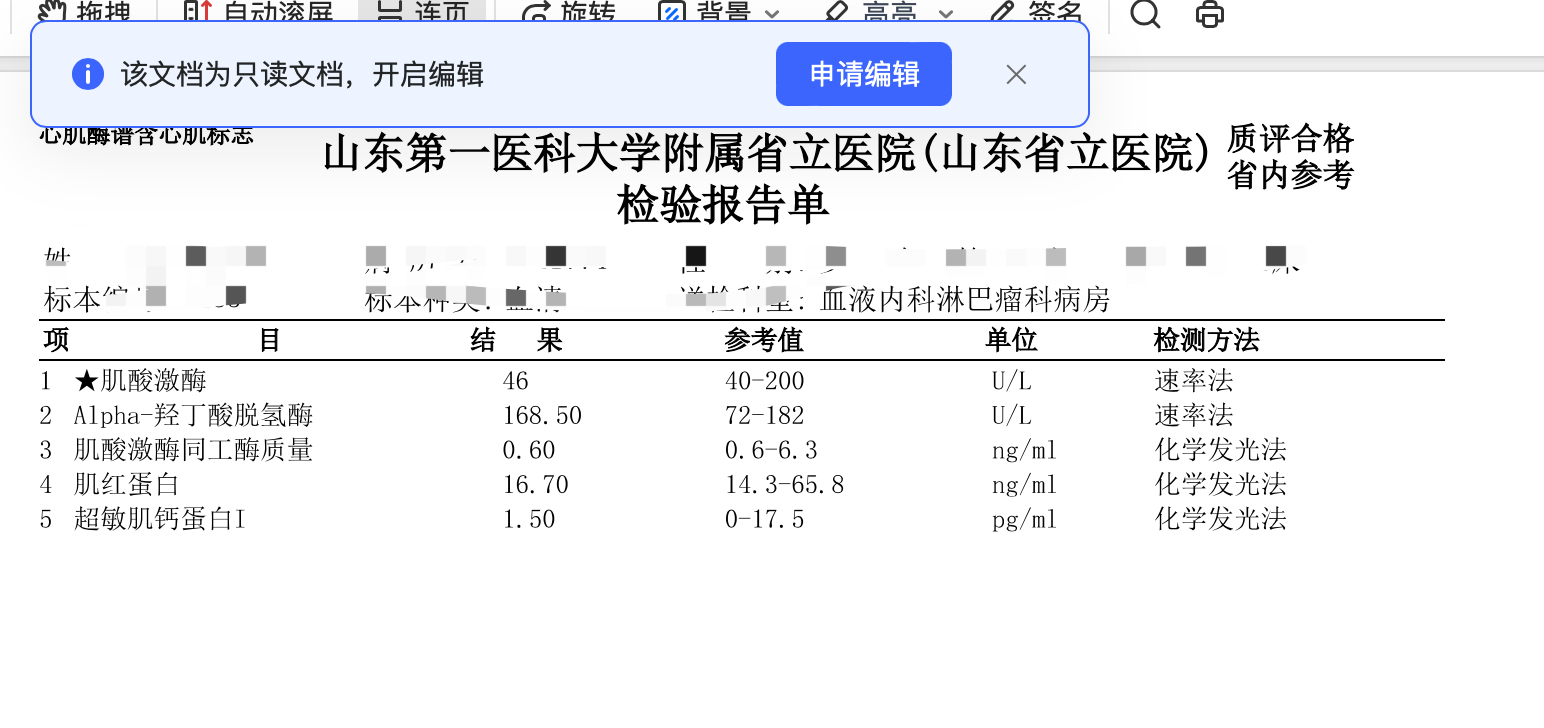Dismiss the read-only notification banner

1016,74
